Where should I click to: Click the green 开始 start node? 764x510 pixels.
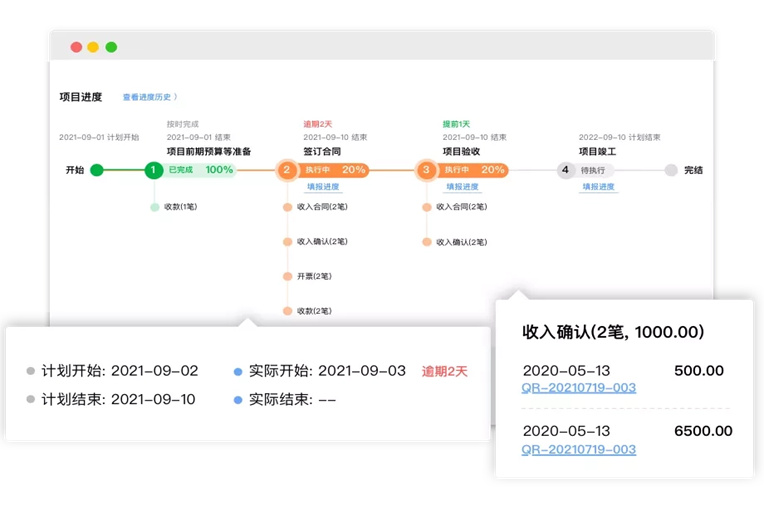[97, 170]
